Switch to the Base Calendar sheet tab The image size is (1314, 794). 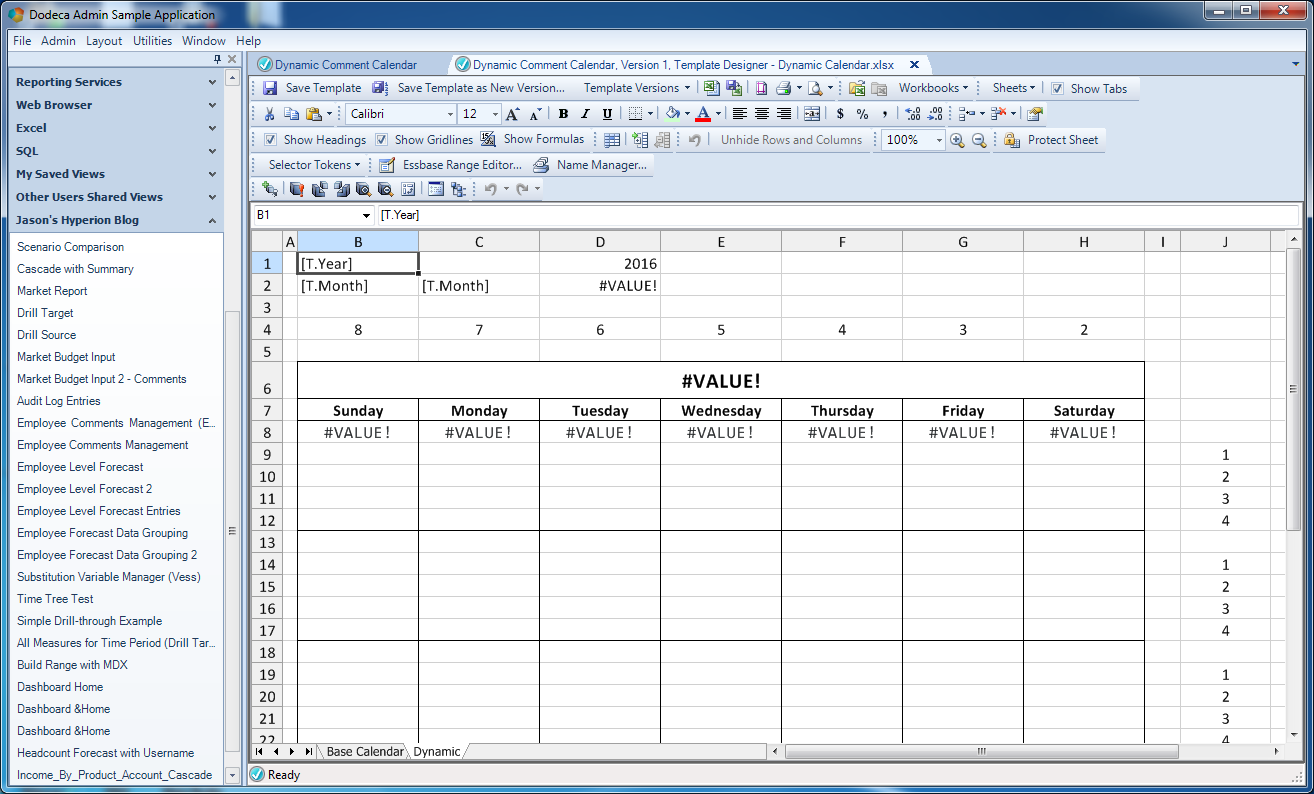tap(365, 751)
